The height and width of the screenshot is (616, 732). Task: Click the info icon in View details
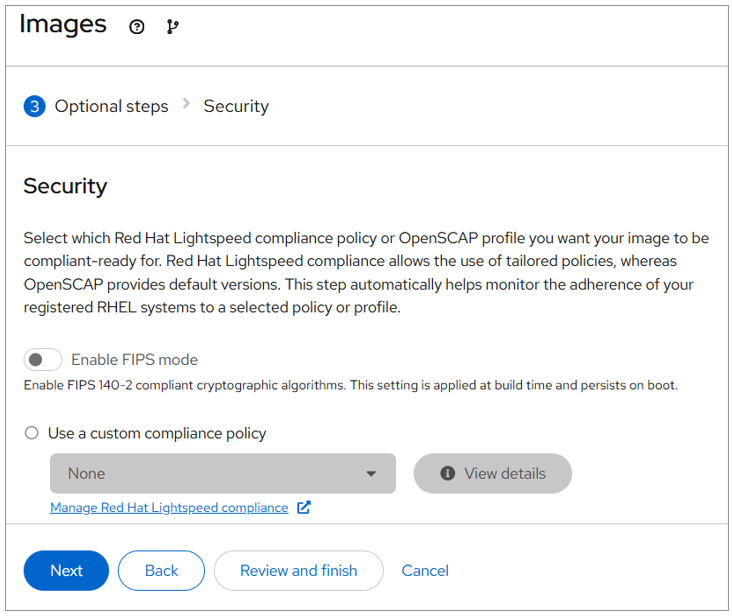[x=447, y=474]
